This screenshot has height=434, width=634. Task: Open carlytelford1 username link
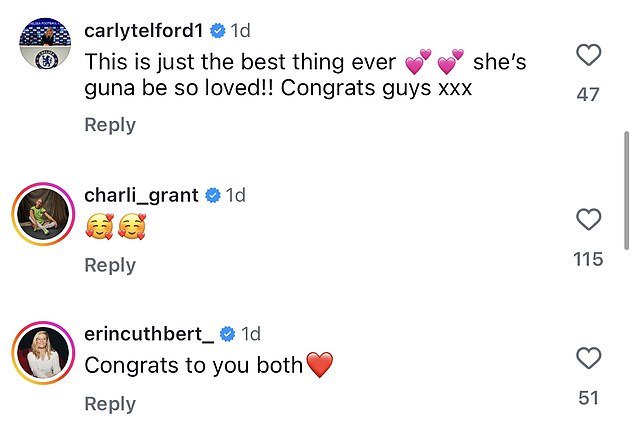pos(144,31)
